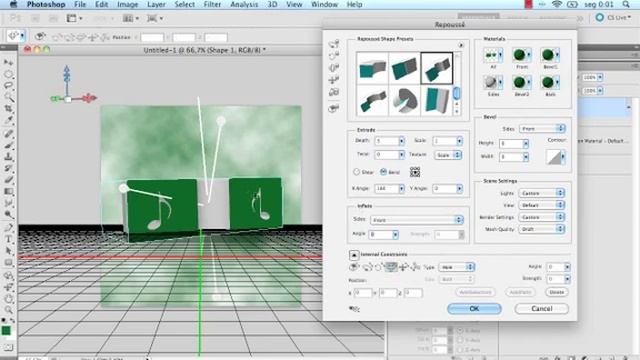Image resolution: width=640 pixels, height=360 pixels.
Task: Open the constraint Type dropdown
Action: [x=456, y=267]
